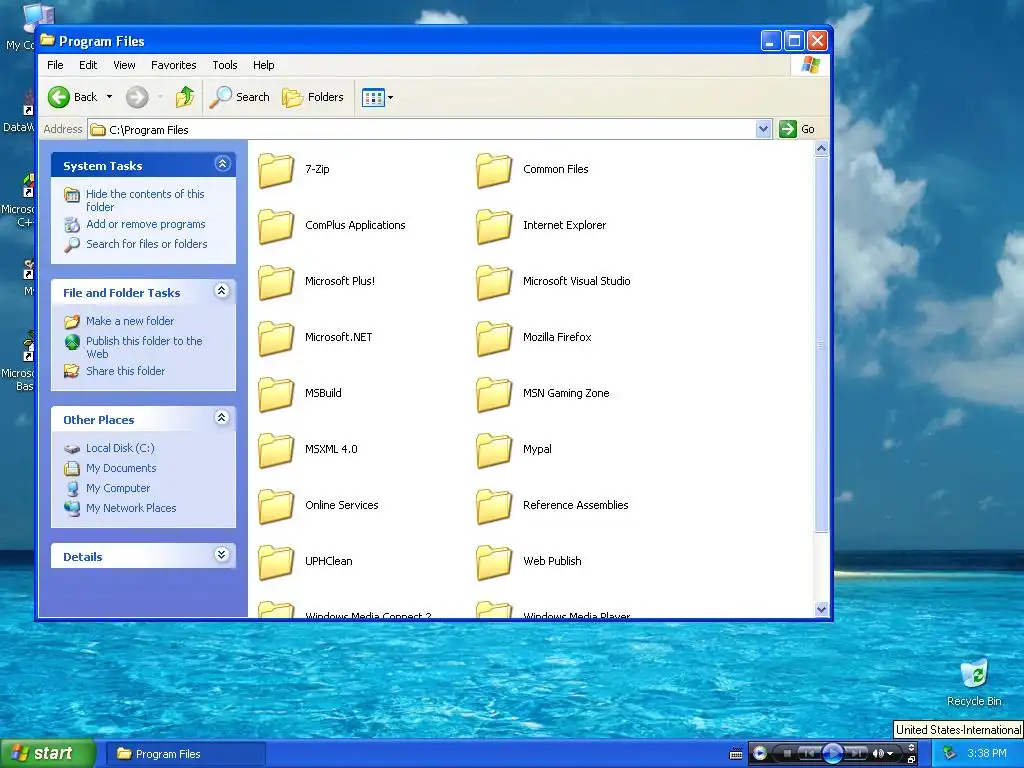The height and width of the screenshot is (768, 1024).
Task: Click Play in Media Player taskbar
Action: [832, 753]
